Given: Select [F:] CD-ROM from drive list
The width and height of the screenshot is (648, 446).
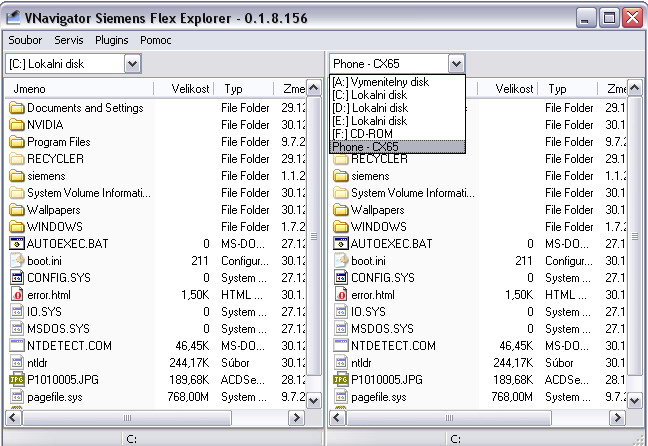Looking at the screenshot, I should [x=398, y=134].
